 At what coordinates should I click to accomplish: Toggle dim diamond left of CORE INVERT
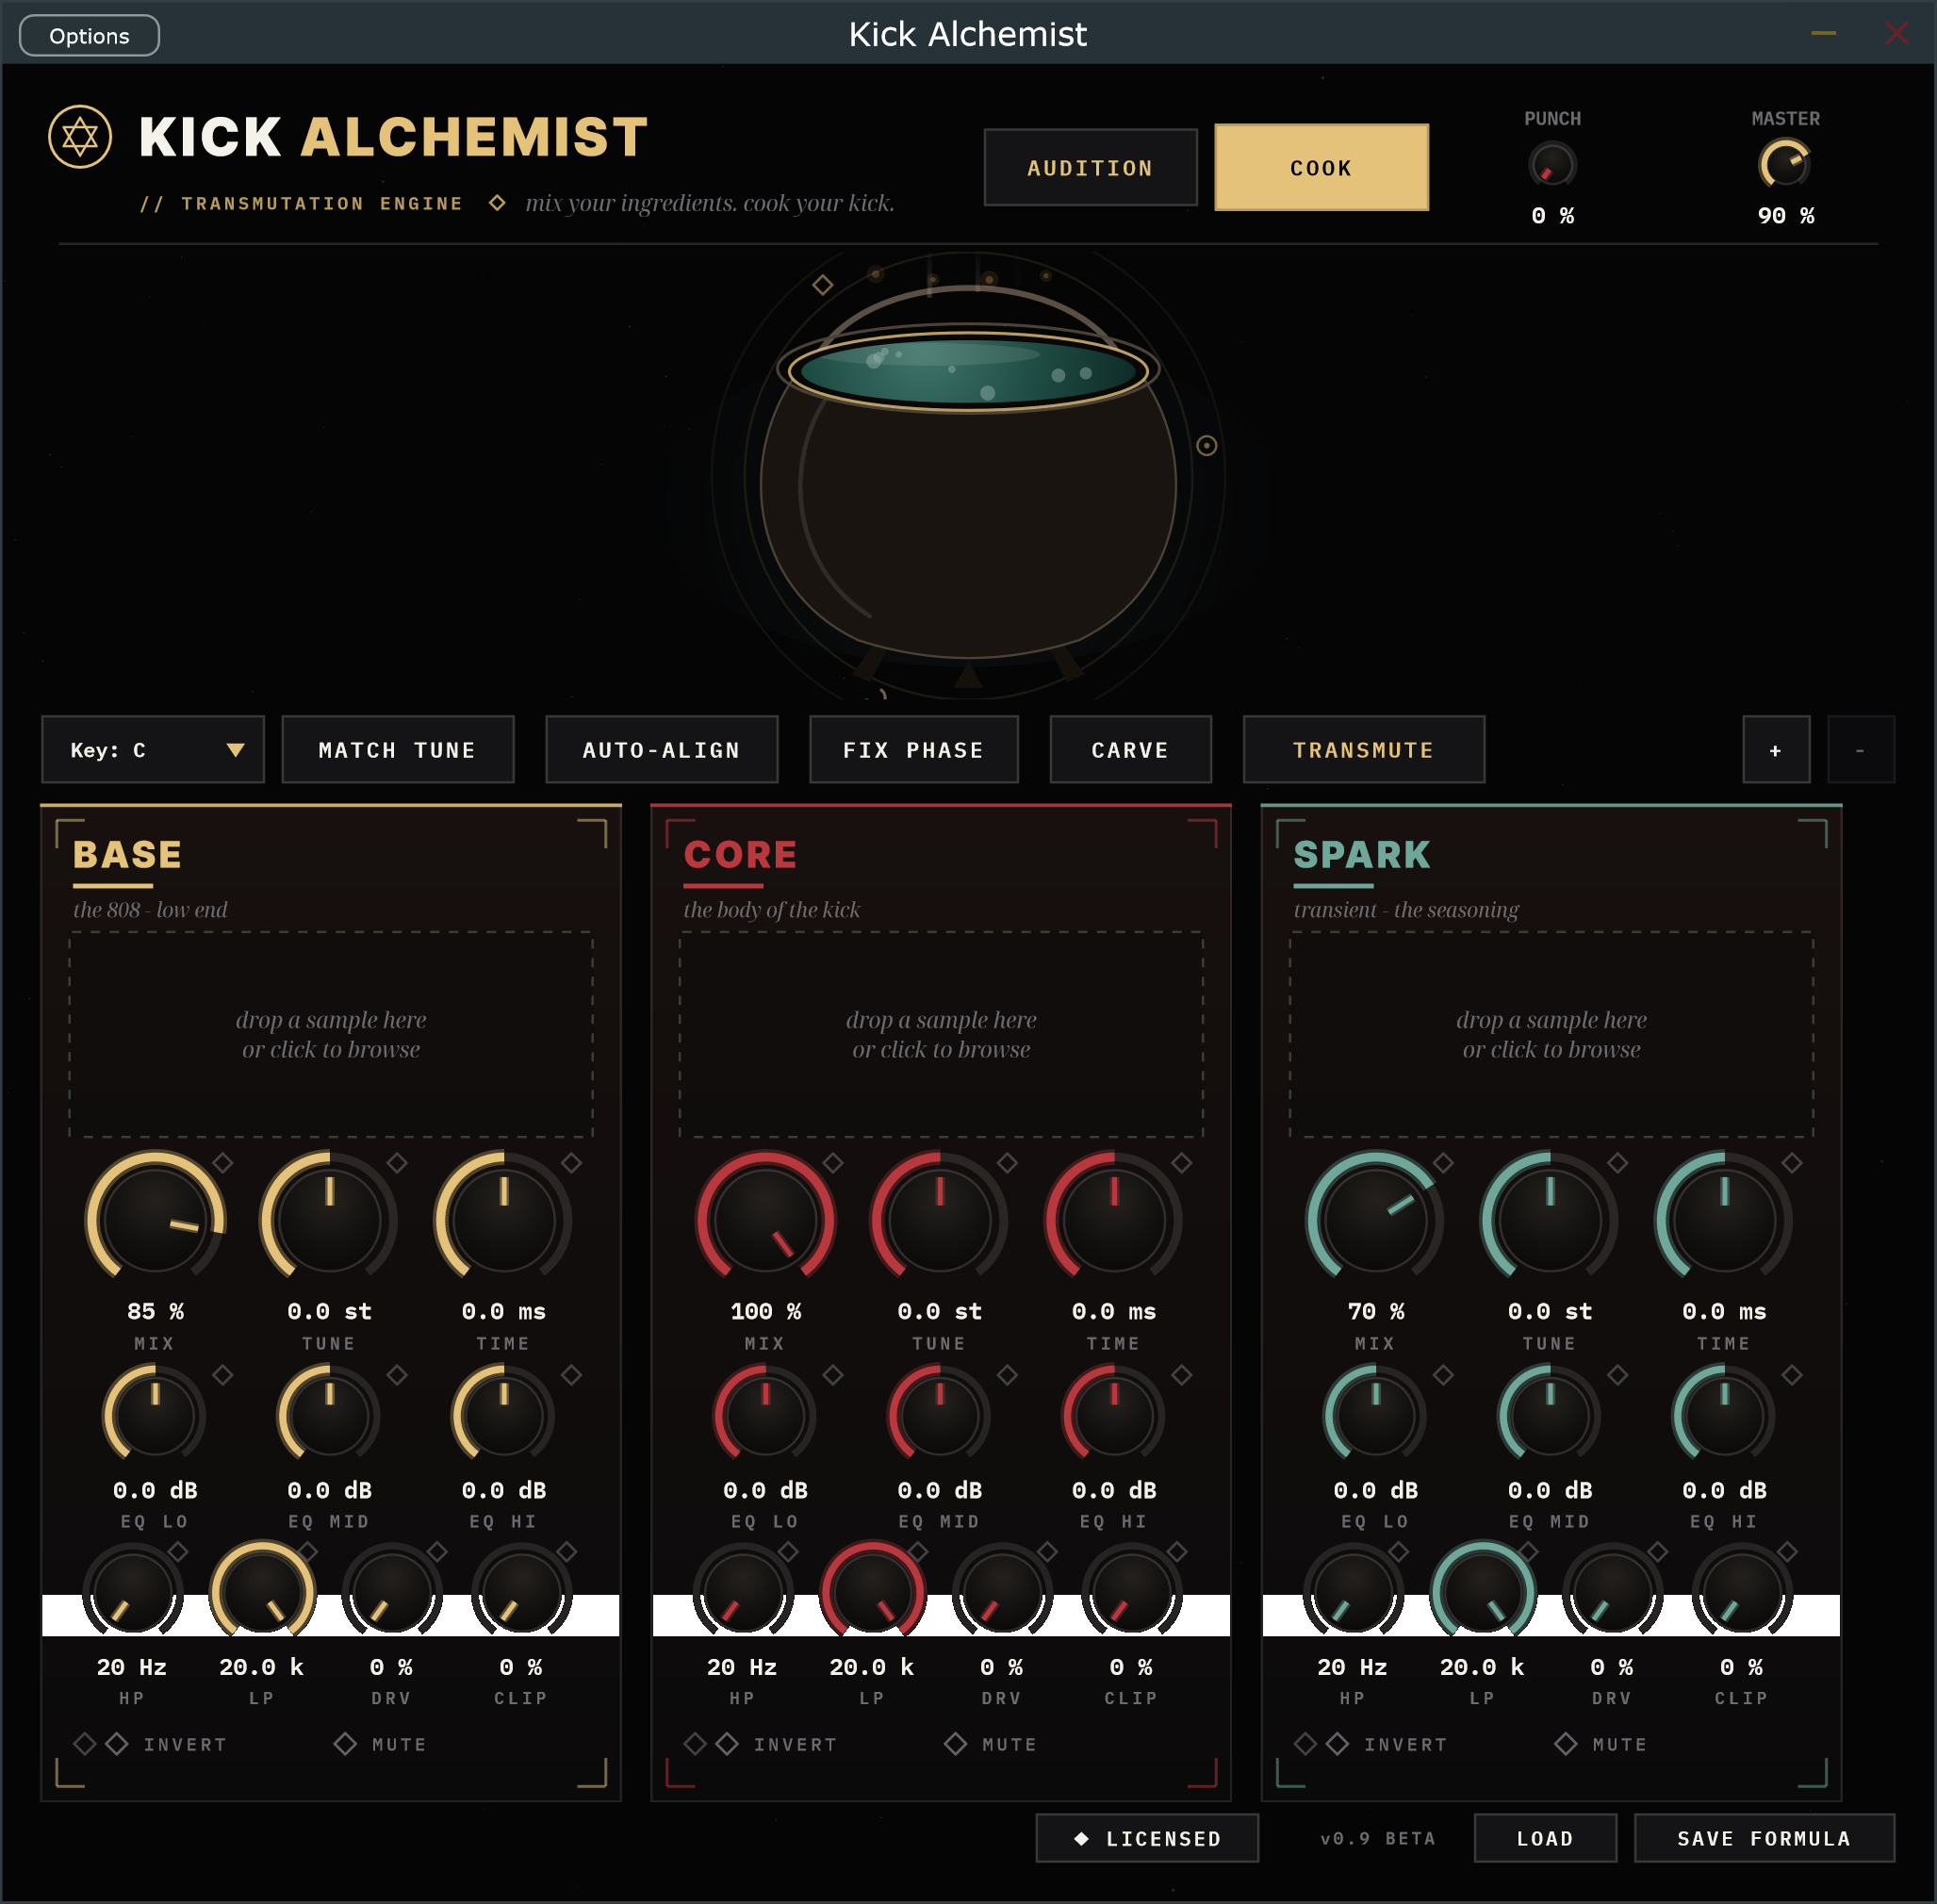click(x=695, y=1744)
